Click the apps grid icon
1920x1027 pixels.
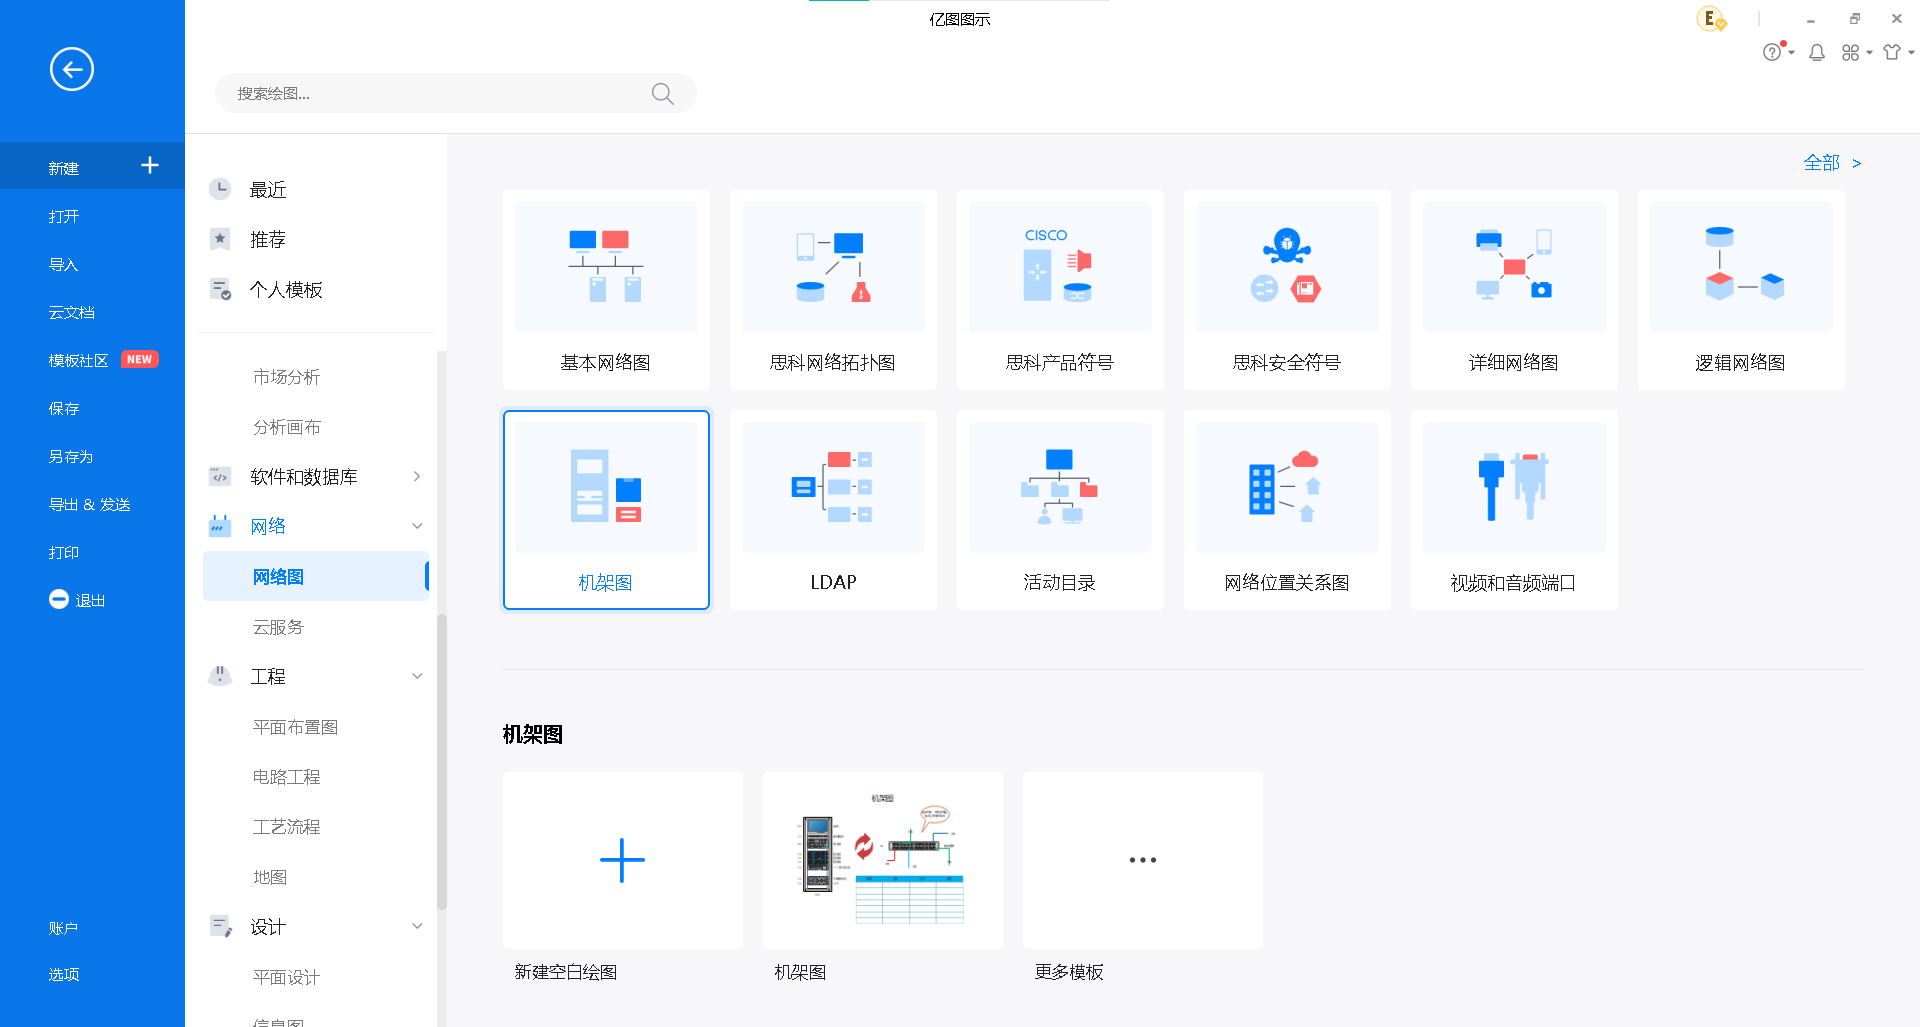[1851, 53]
